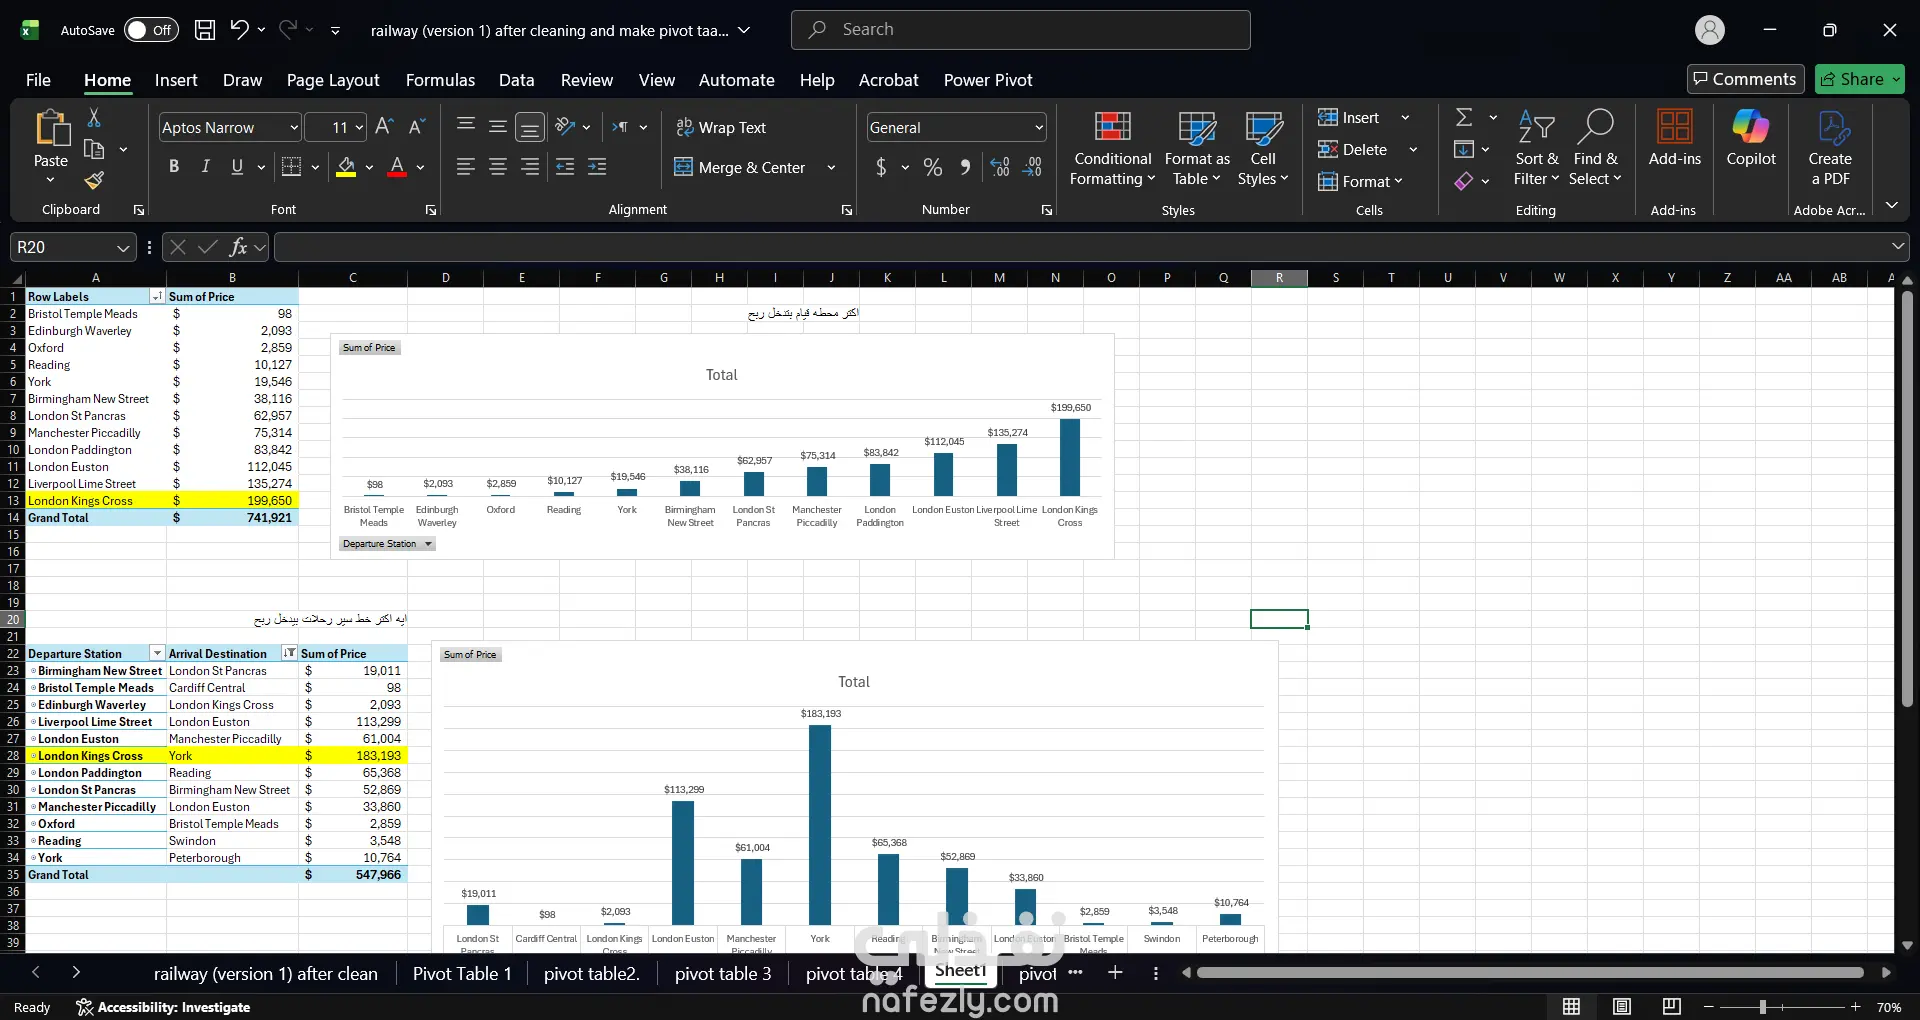The image size is (1920, 1020).
Task: Decrease font size with smaller A icon
Action: click(x=417, y=127)
